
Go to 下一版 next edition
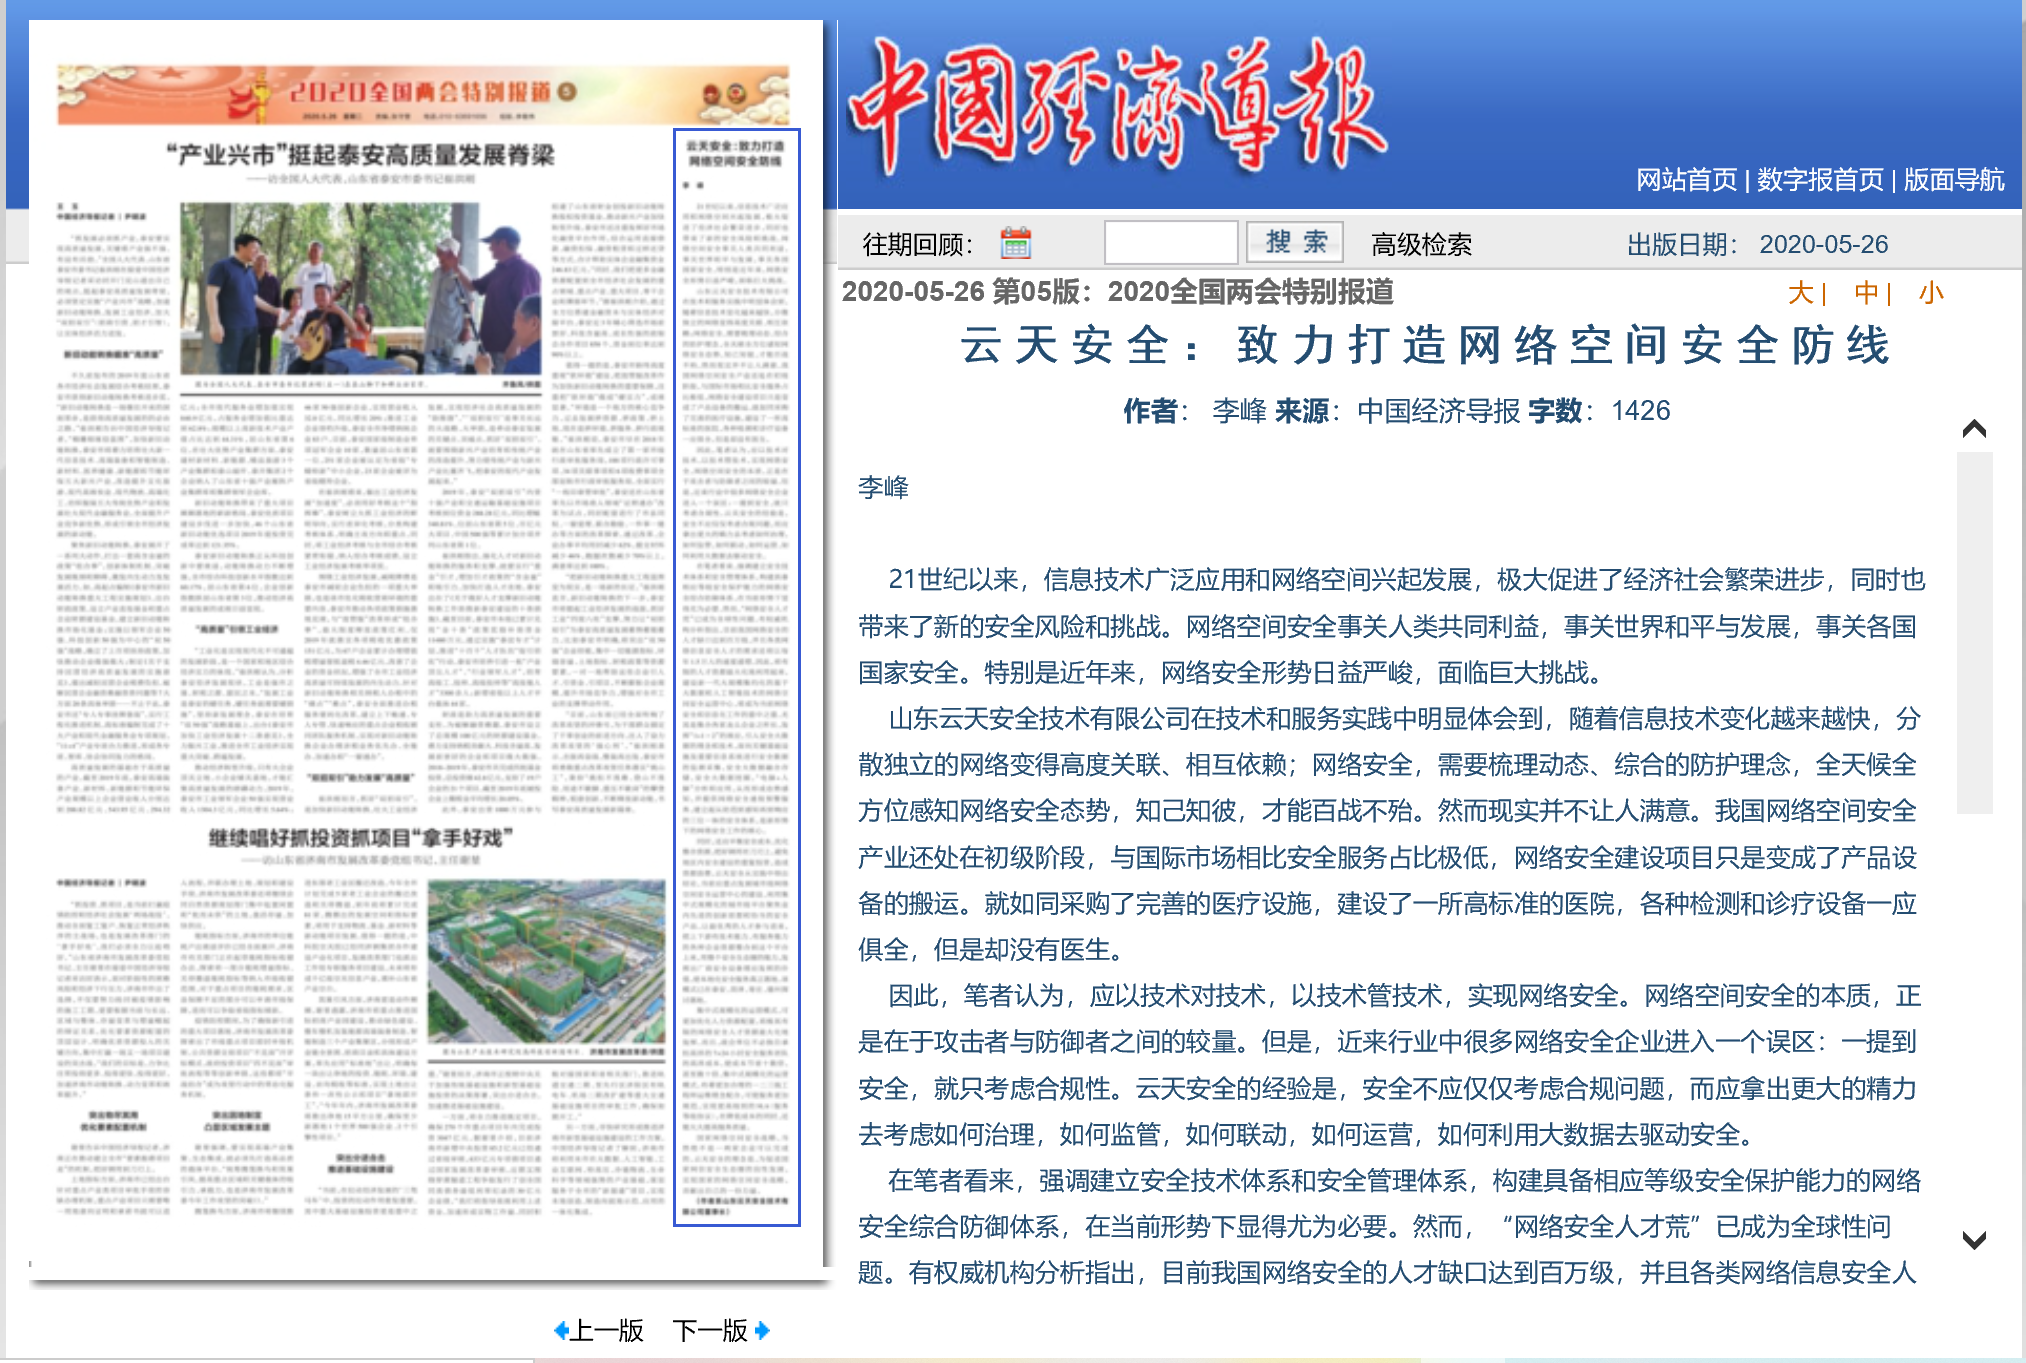tap(710, 1330)
